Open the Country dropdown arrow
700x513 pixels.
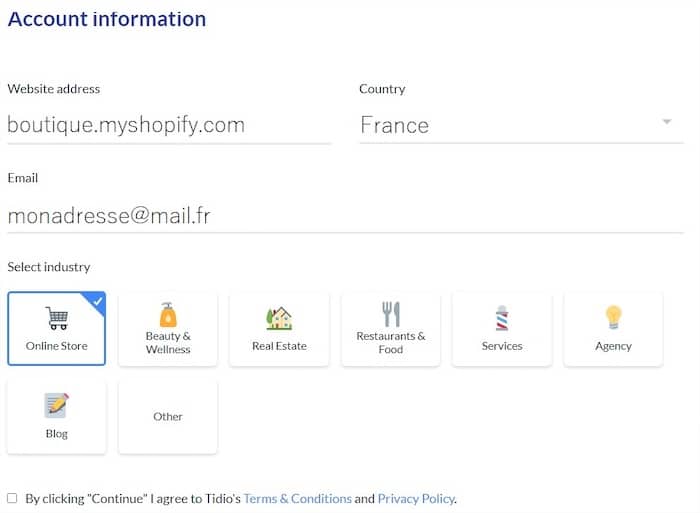point(667,123)
